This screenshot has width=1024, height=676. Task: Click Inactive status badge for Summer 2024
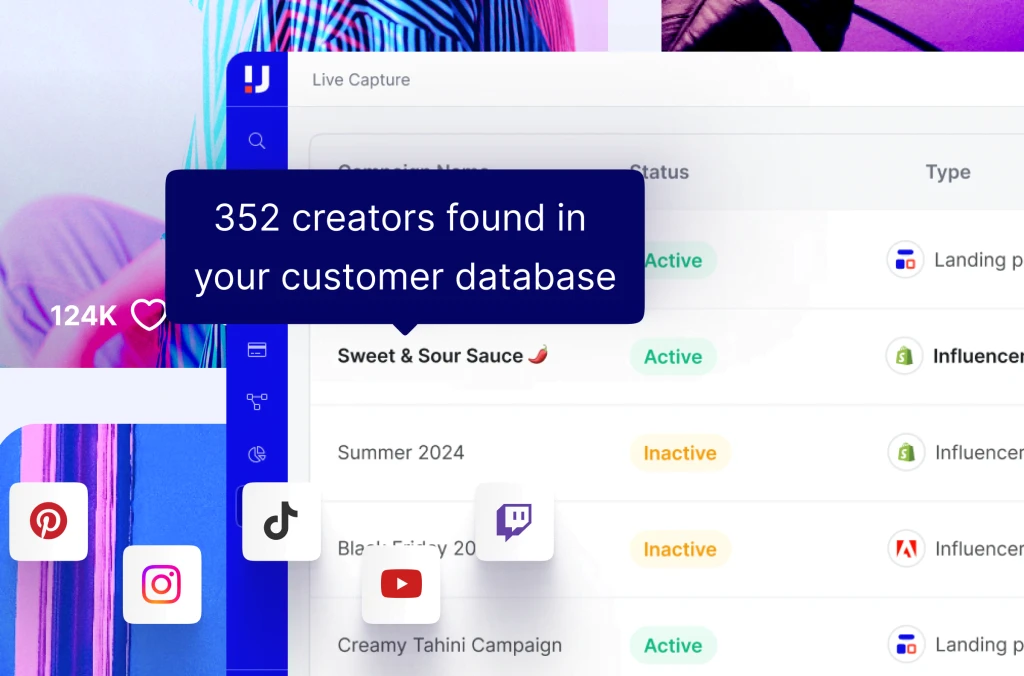(x=680, y=453)
